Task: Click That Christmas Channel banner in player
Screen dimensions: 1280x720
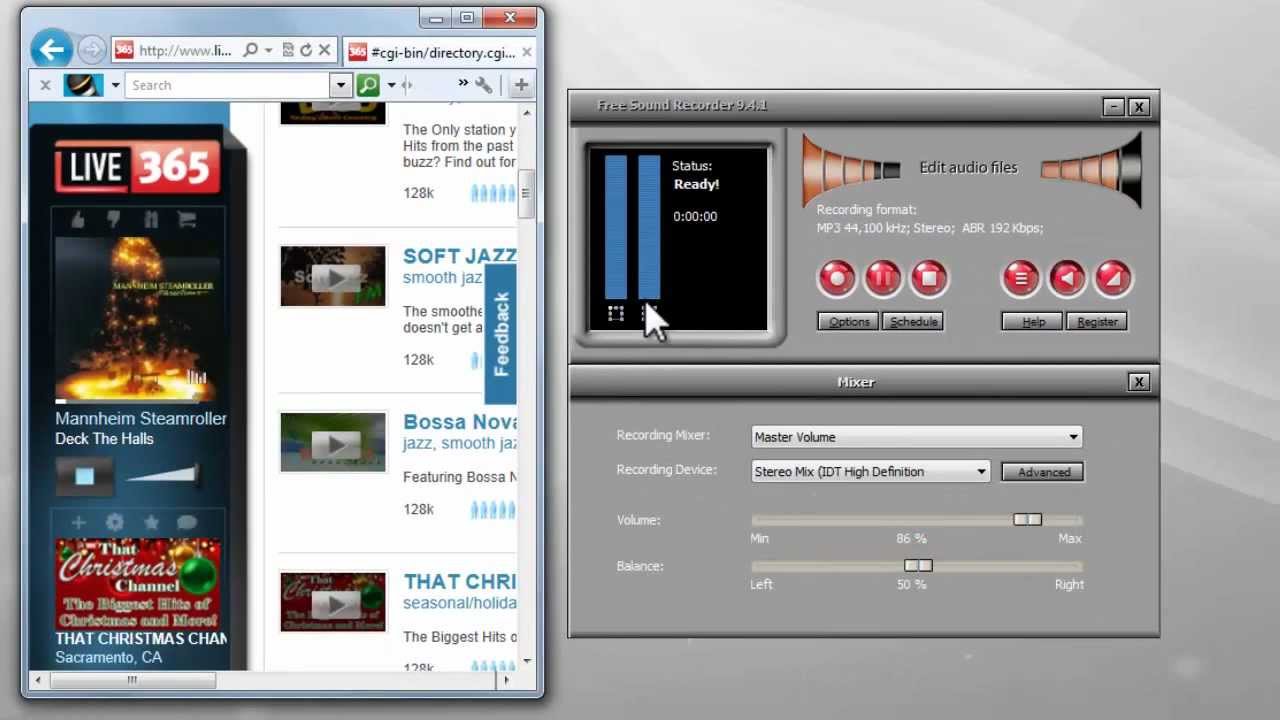Action: [137, 583]
